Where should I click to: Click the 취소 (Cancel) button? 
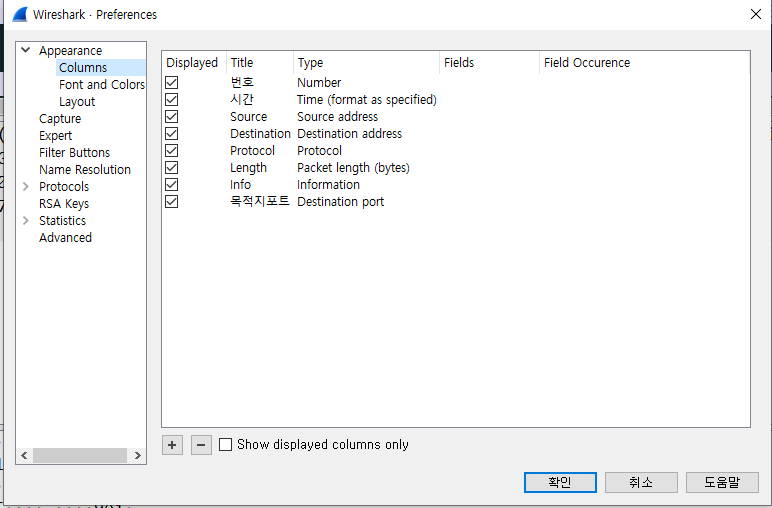pyautogui.click(x=641, y=482)
